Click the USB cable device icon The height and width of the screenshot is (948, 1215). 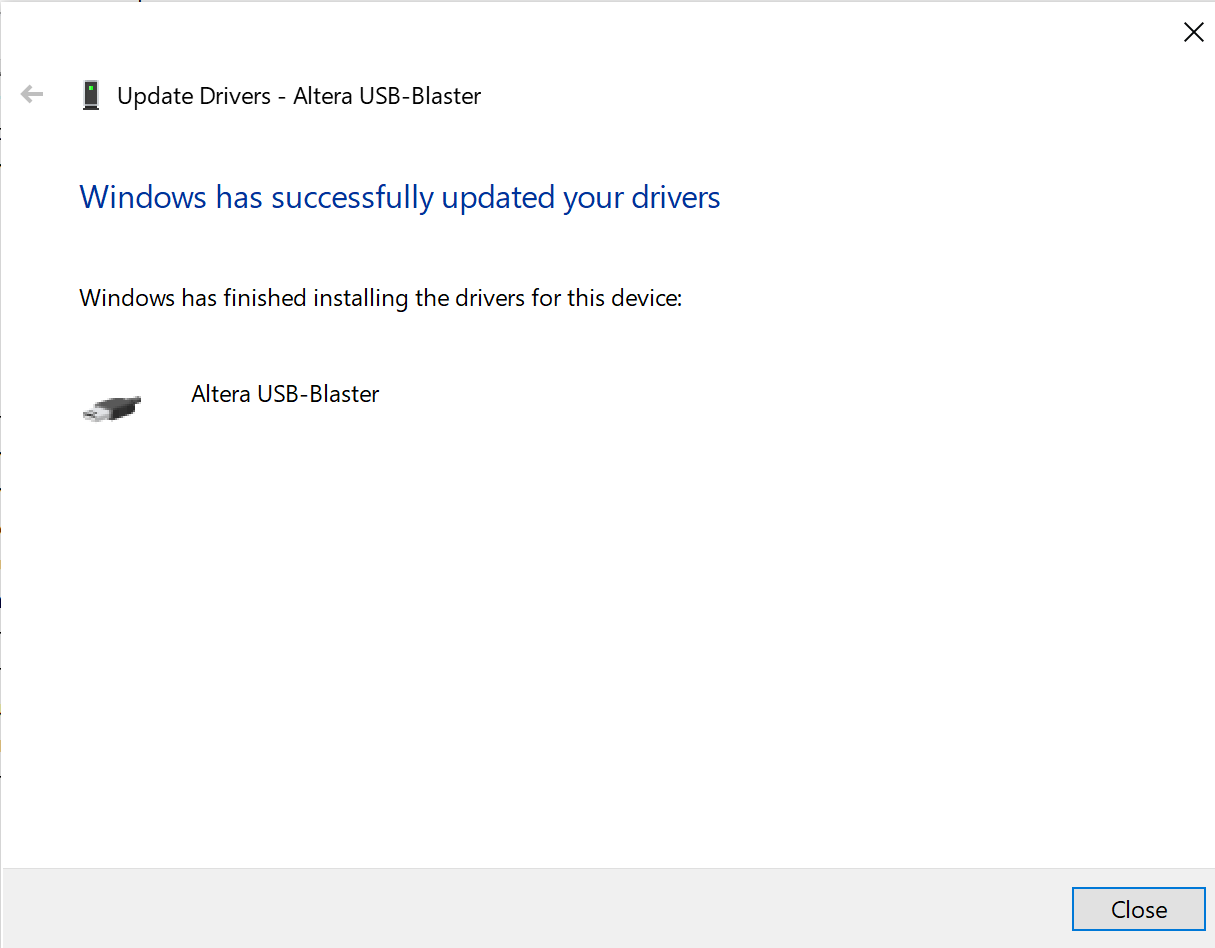(x=112, y=408)
